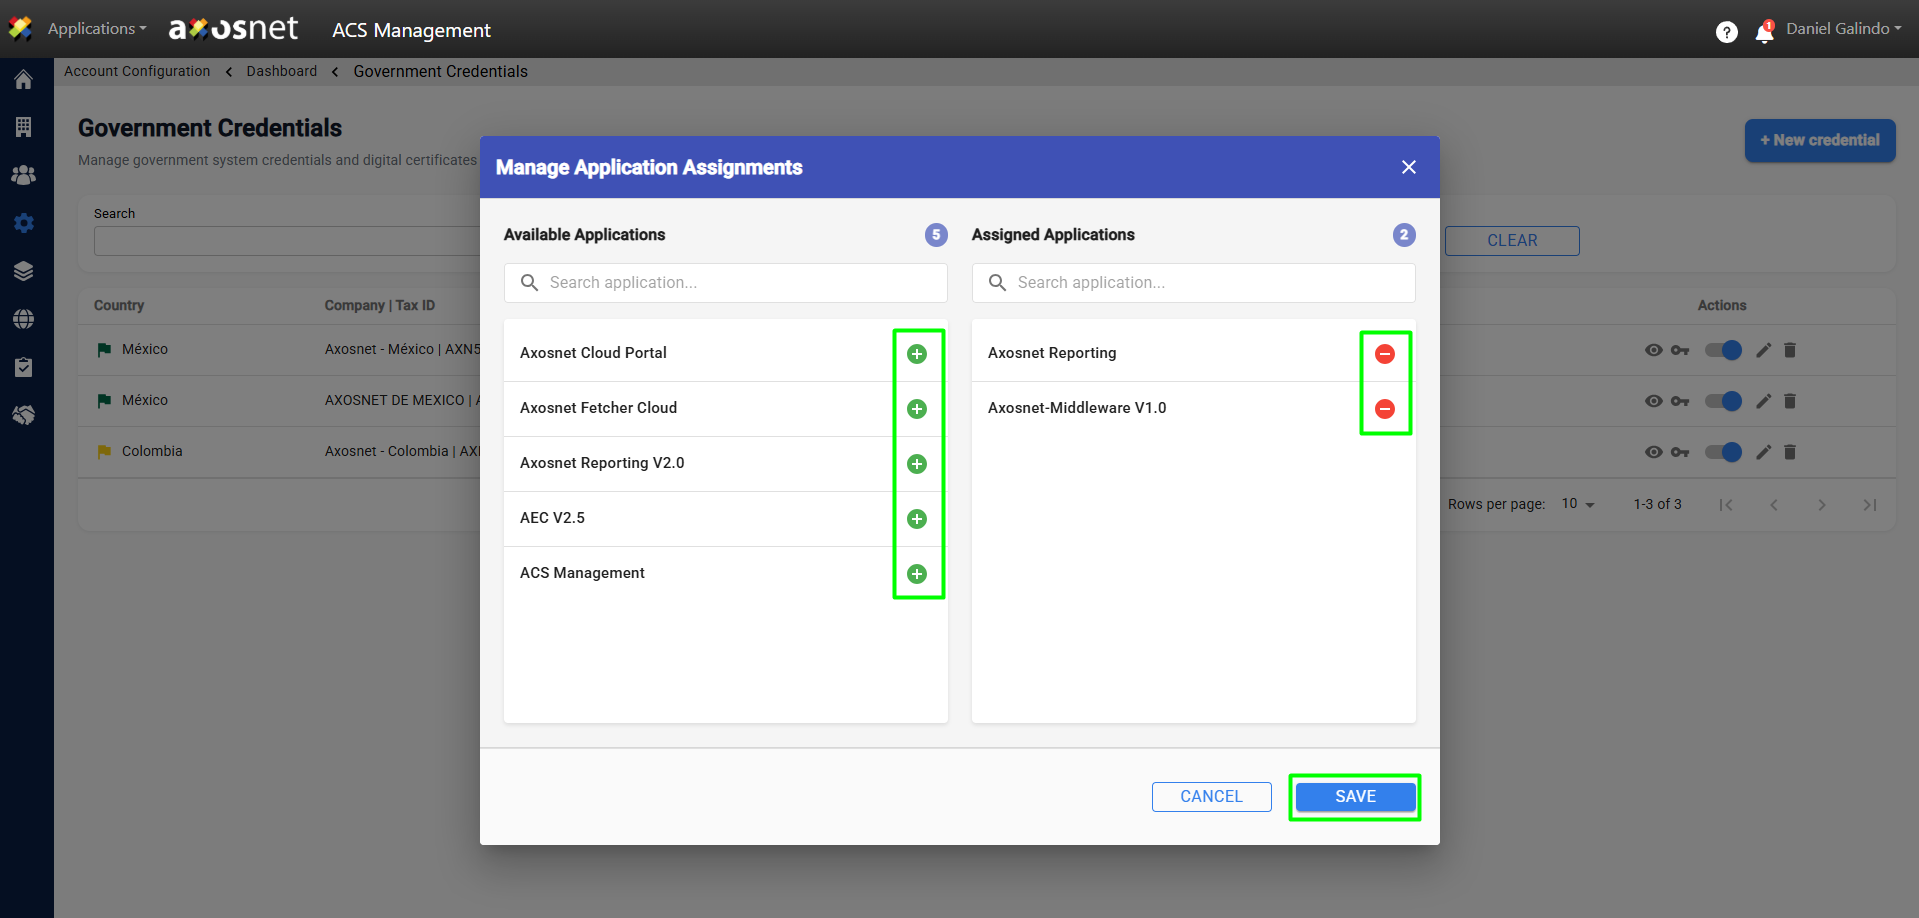View the second México credential eye icon

(1653, 401)
